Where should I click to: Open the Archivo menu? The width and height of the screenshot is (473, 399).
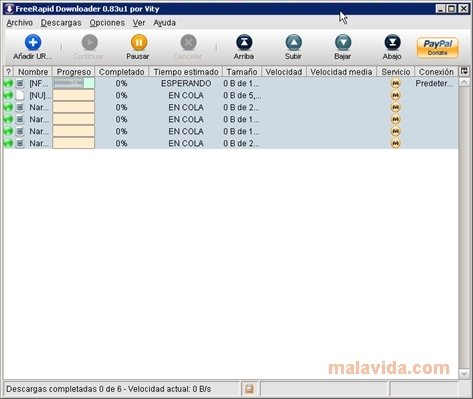click(x=20, y=23)
